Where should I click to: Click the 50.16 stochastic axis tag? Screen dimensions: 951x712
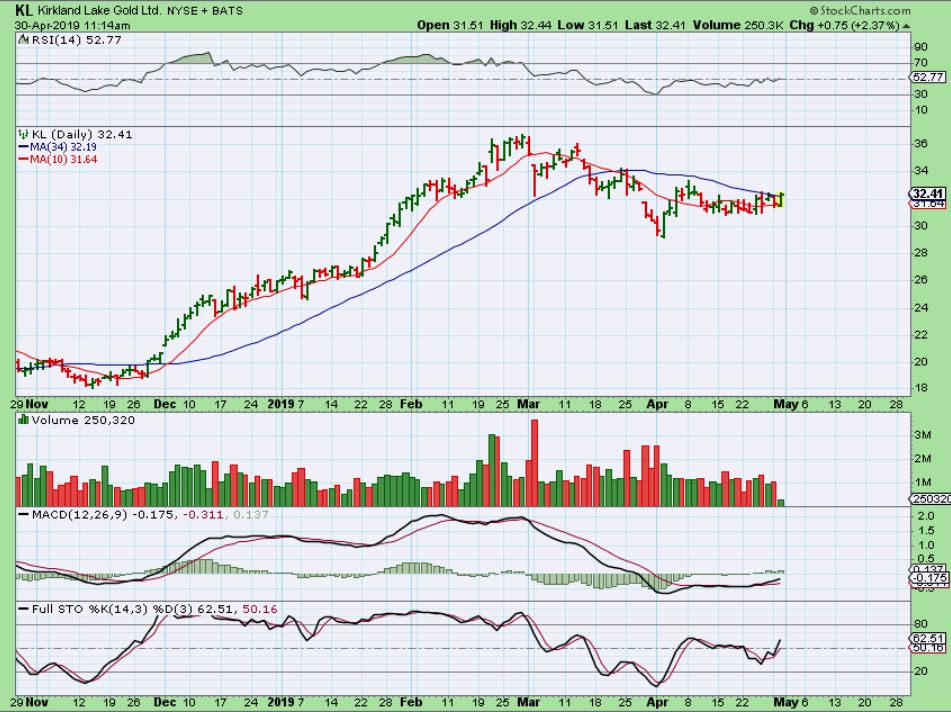(x=929, y=648)
